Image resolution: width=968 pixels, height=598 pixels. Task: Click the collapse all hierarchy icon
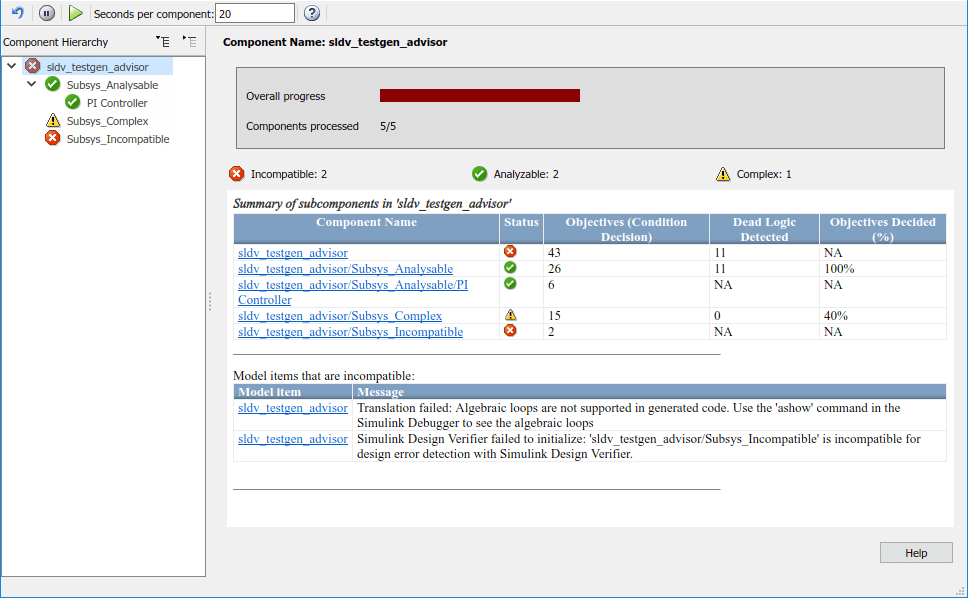pyautogui.click(x=190, y=41)
